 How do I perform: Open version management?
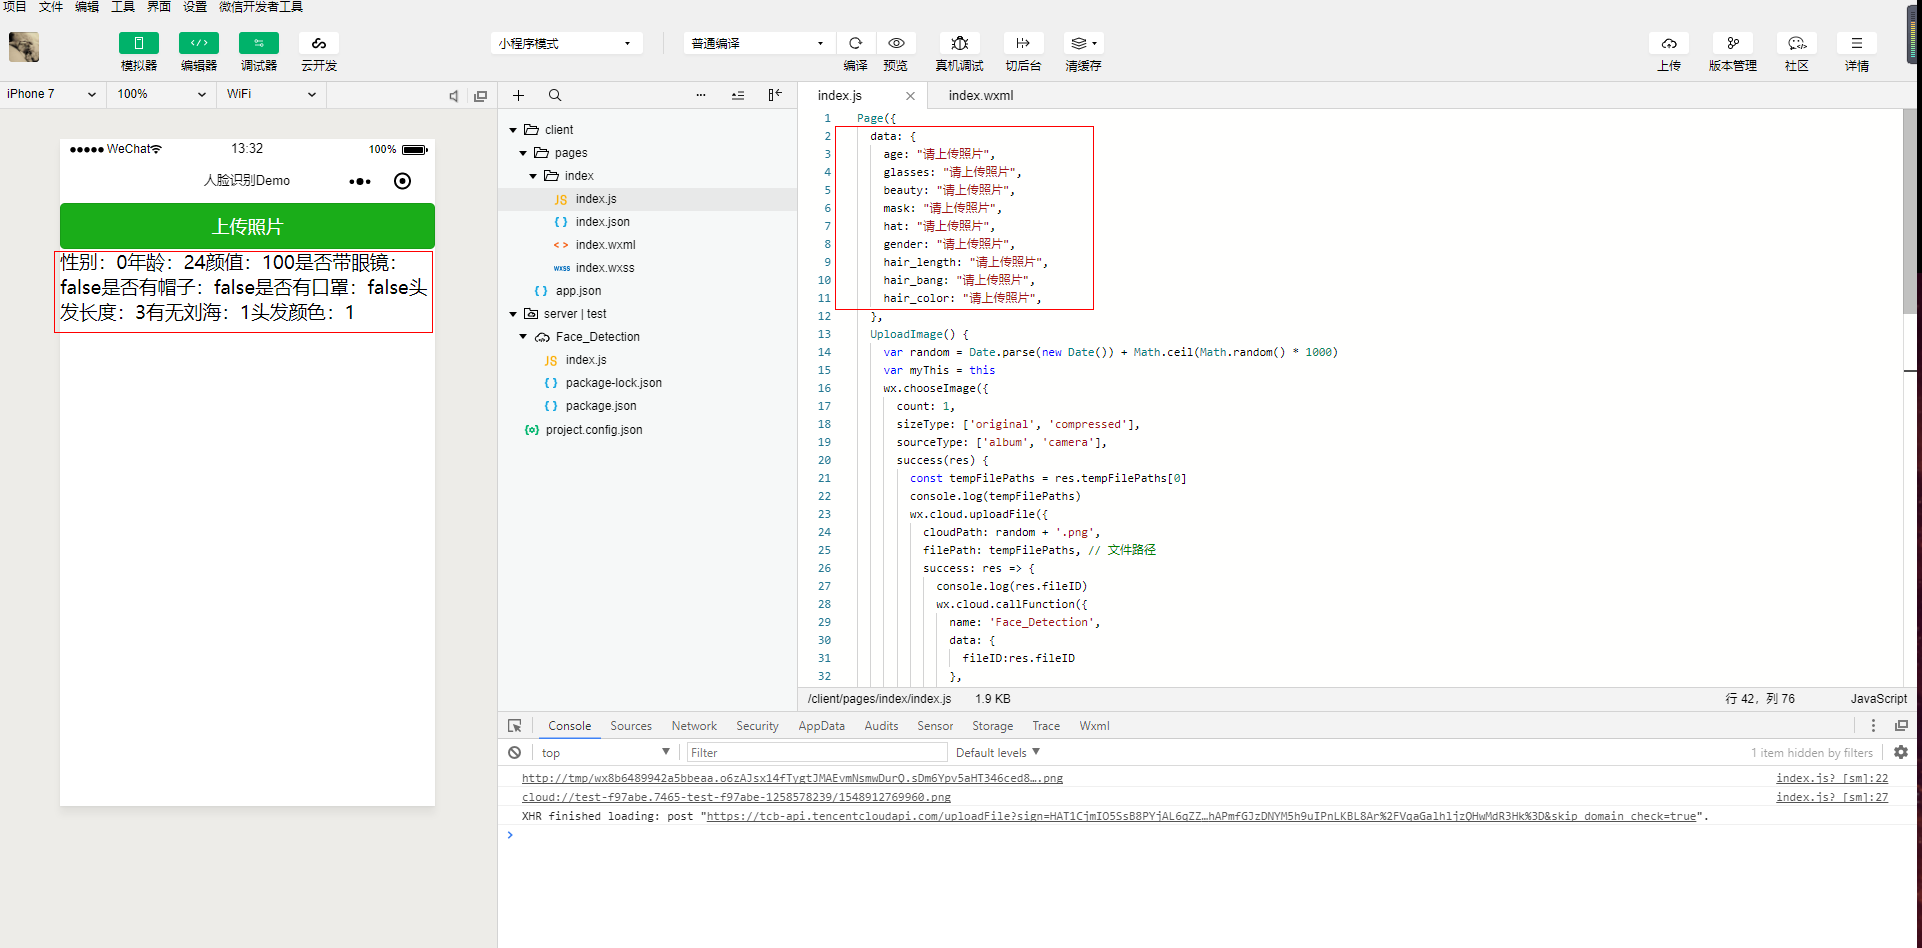pyautogui.click(x=1732, y=43)
